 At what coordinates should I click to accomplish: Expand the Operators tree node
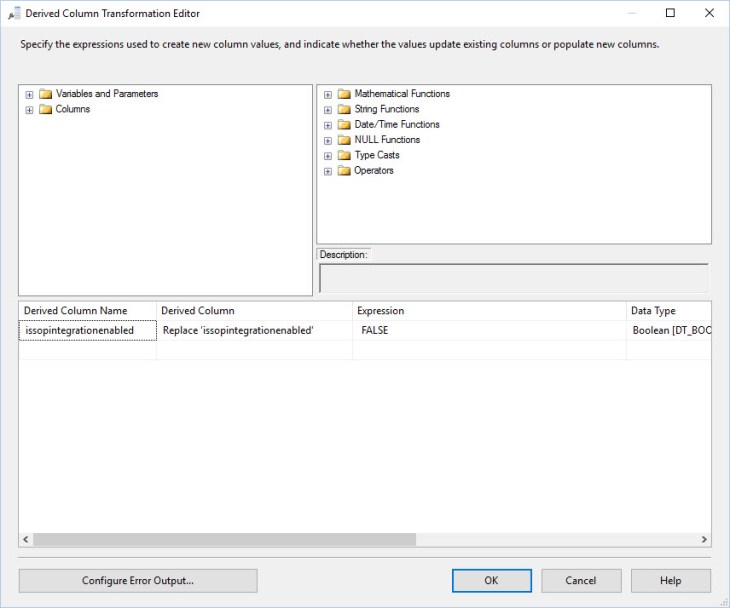tap(328, 171)
